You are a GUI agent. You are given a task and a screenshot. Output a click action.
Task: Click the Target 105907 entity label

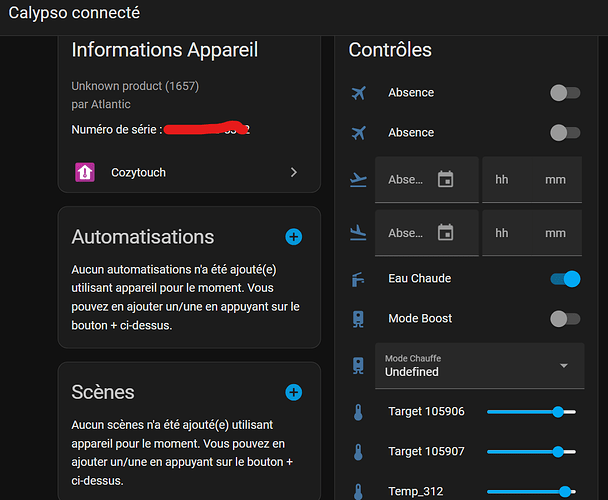(426, 452)
